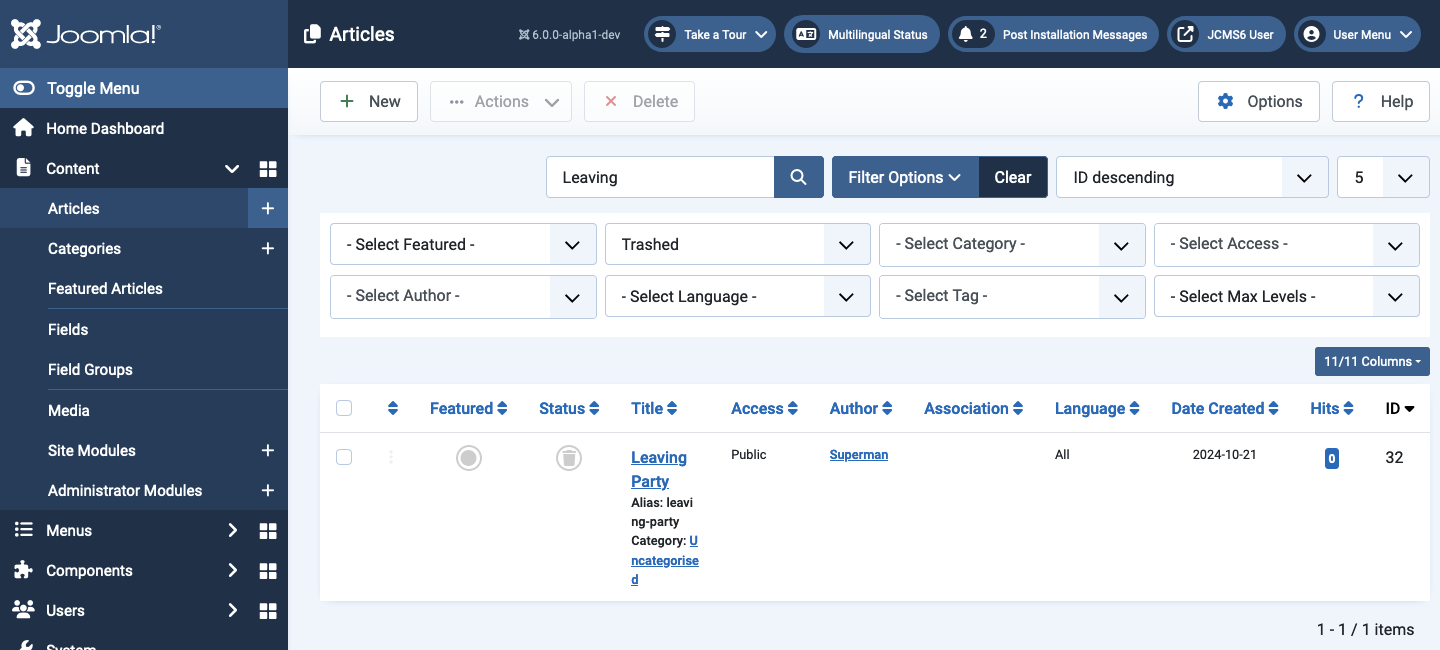Click the search text field containing Leaving

660,177
